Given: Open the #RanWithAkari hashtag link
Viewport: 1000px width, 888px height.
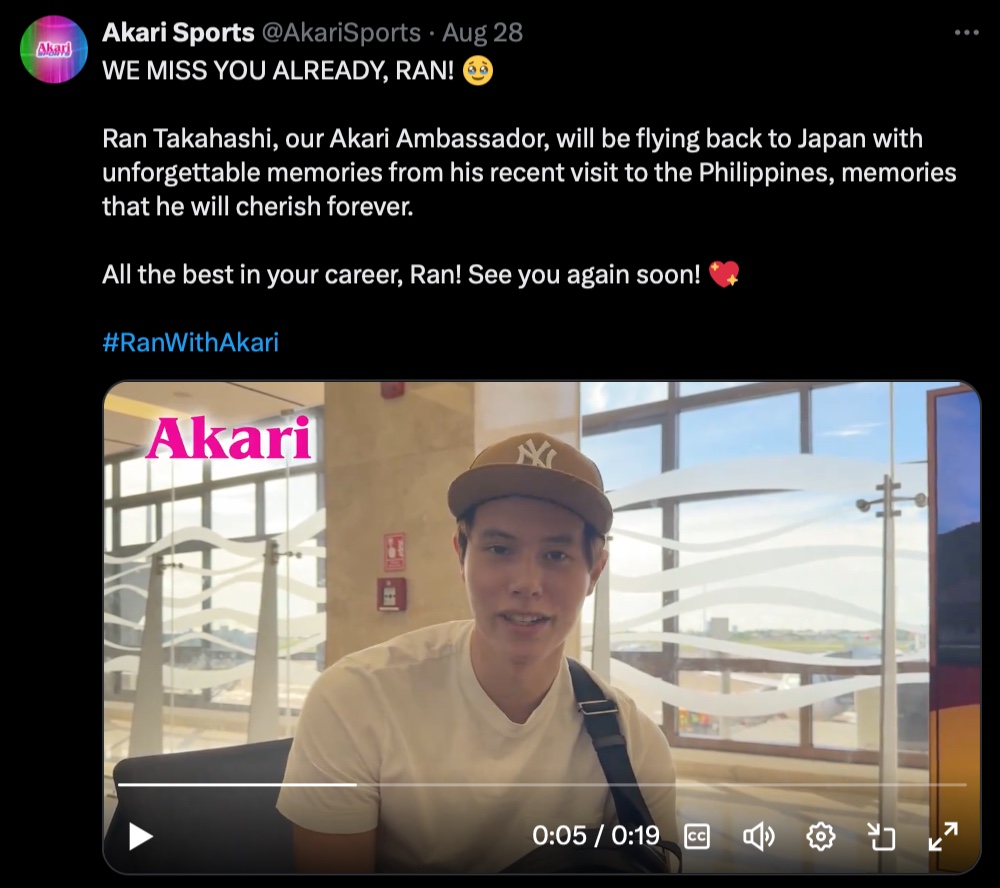Looking at the screenshot, I should (190, 343).
